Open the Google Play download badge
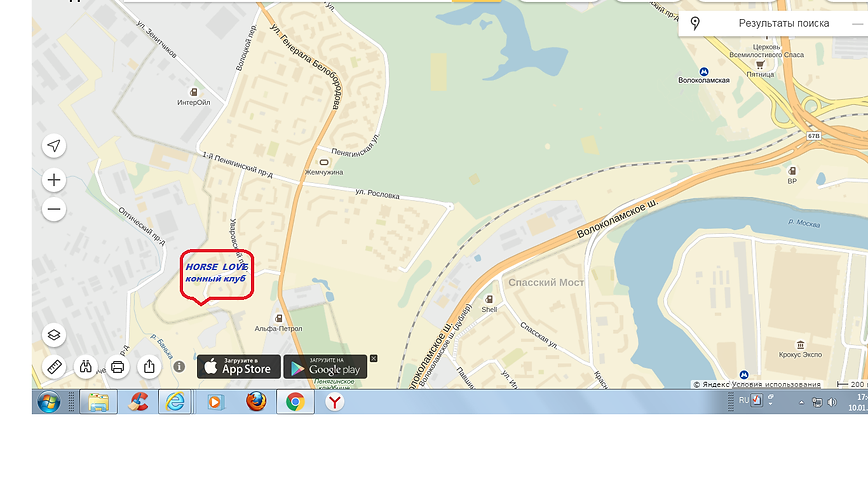868x488 pixels. pyautogui.click(x=326, y=367)
